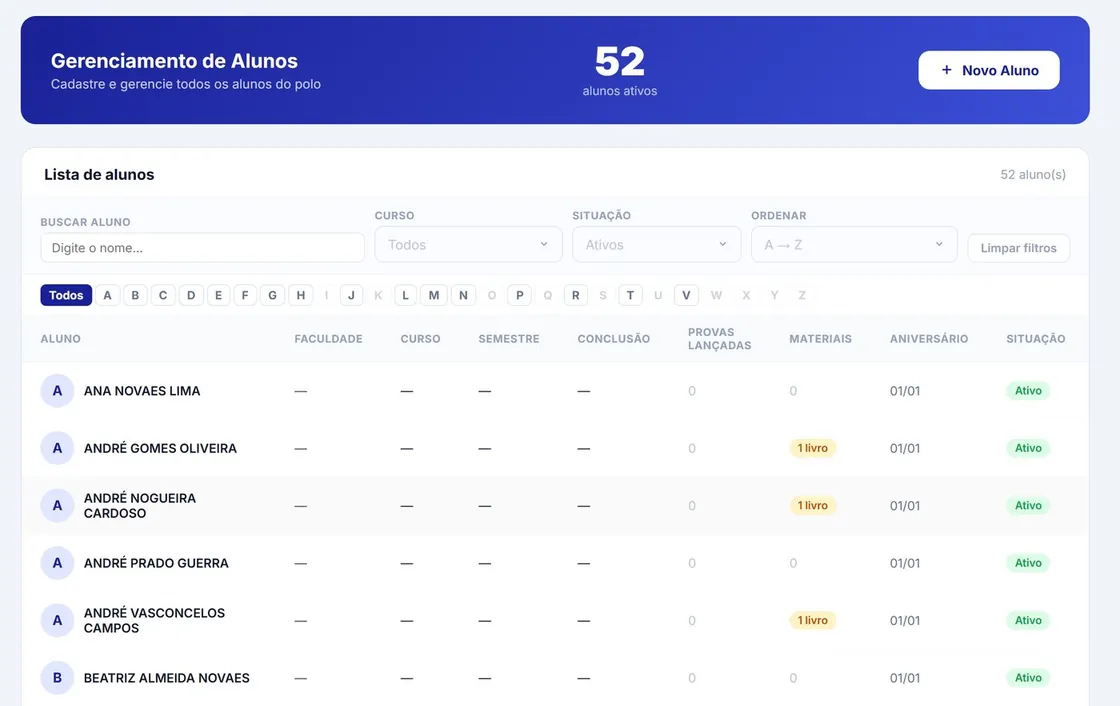Click the name BEATRIZ ALMEIDA NOVAES
The image size is (1120, 706).
[x=166, y=678]
